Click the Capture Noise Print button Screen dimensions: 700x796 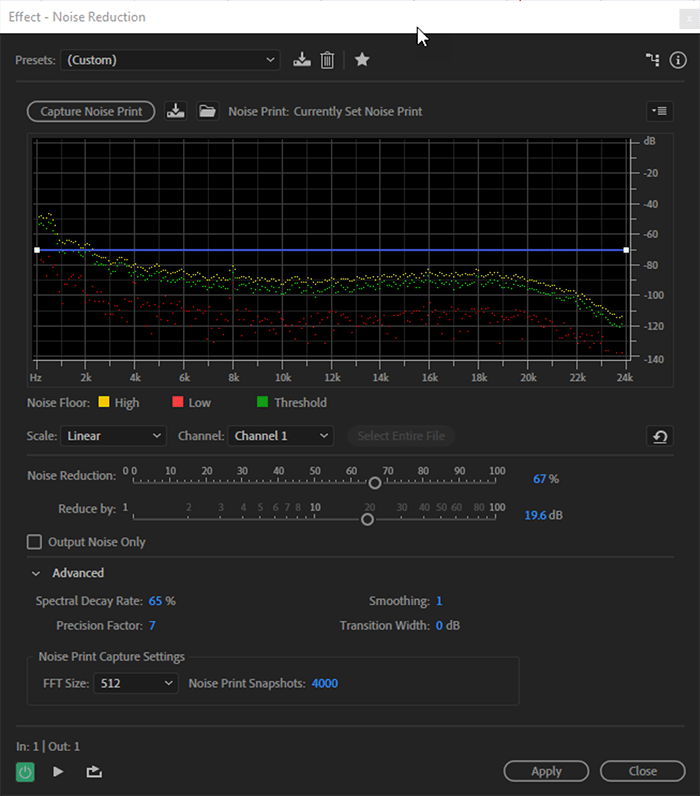[91, 111]
